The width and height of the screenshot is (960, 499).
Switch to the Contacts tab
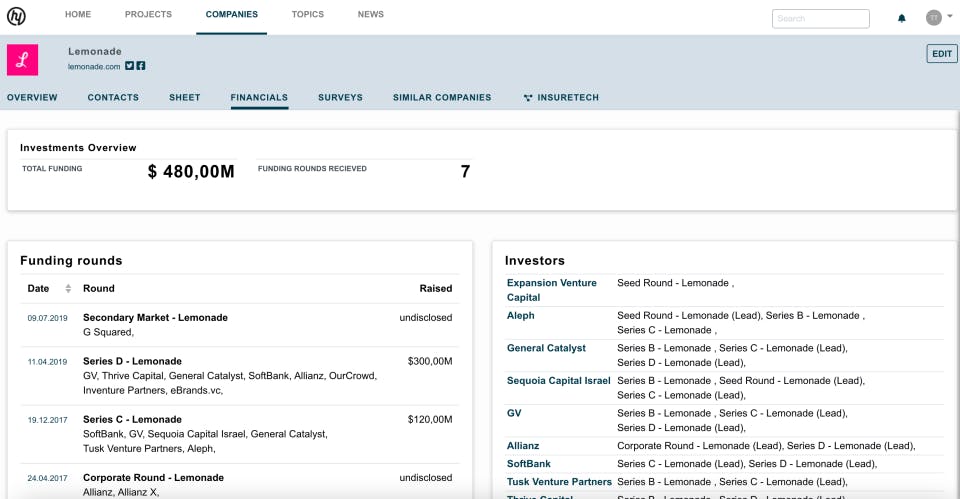point(113,97)
